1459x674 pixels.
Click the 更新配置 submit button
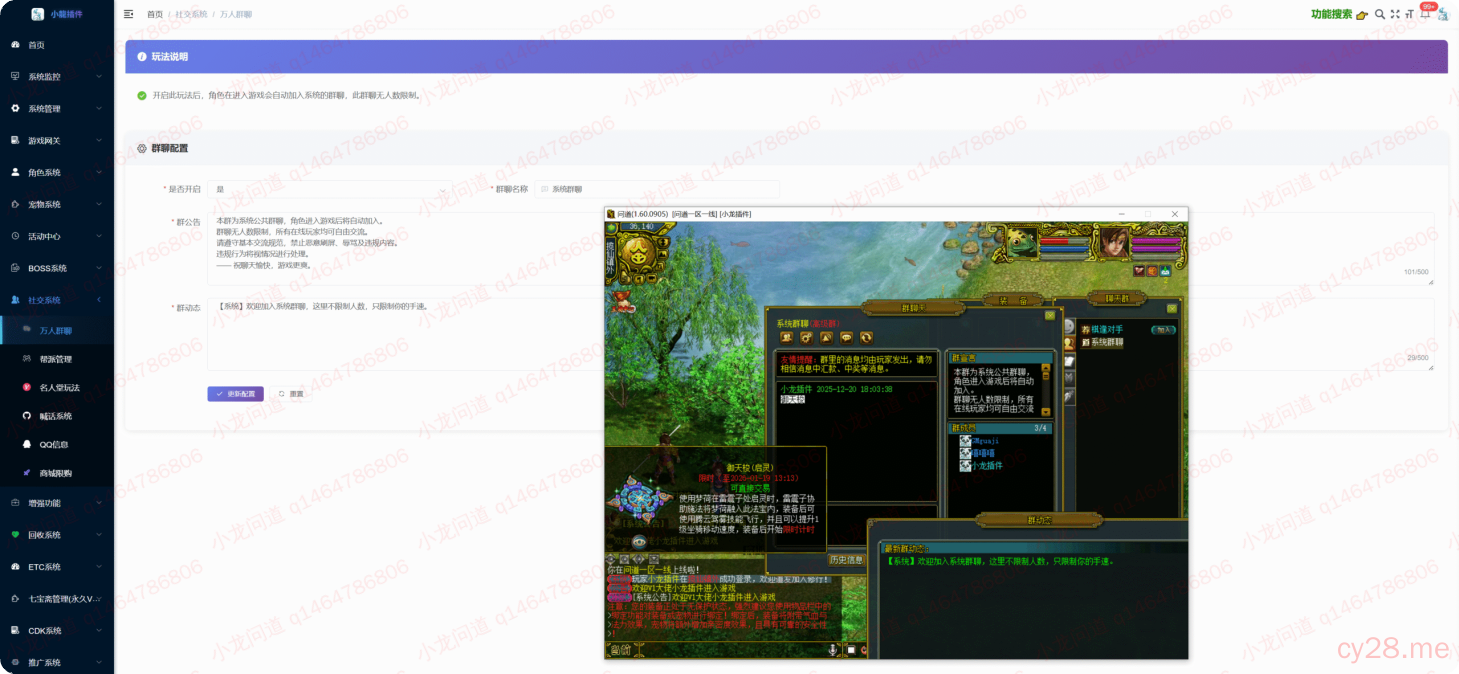[x=236, y=394]
